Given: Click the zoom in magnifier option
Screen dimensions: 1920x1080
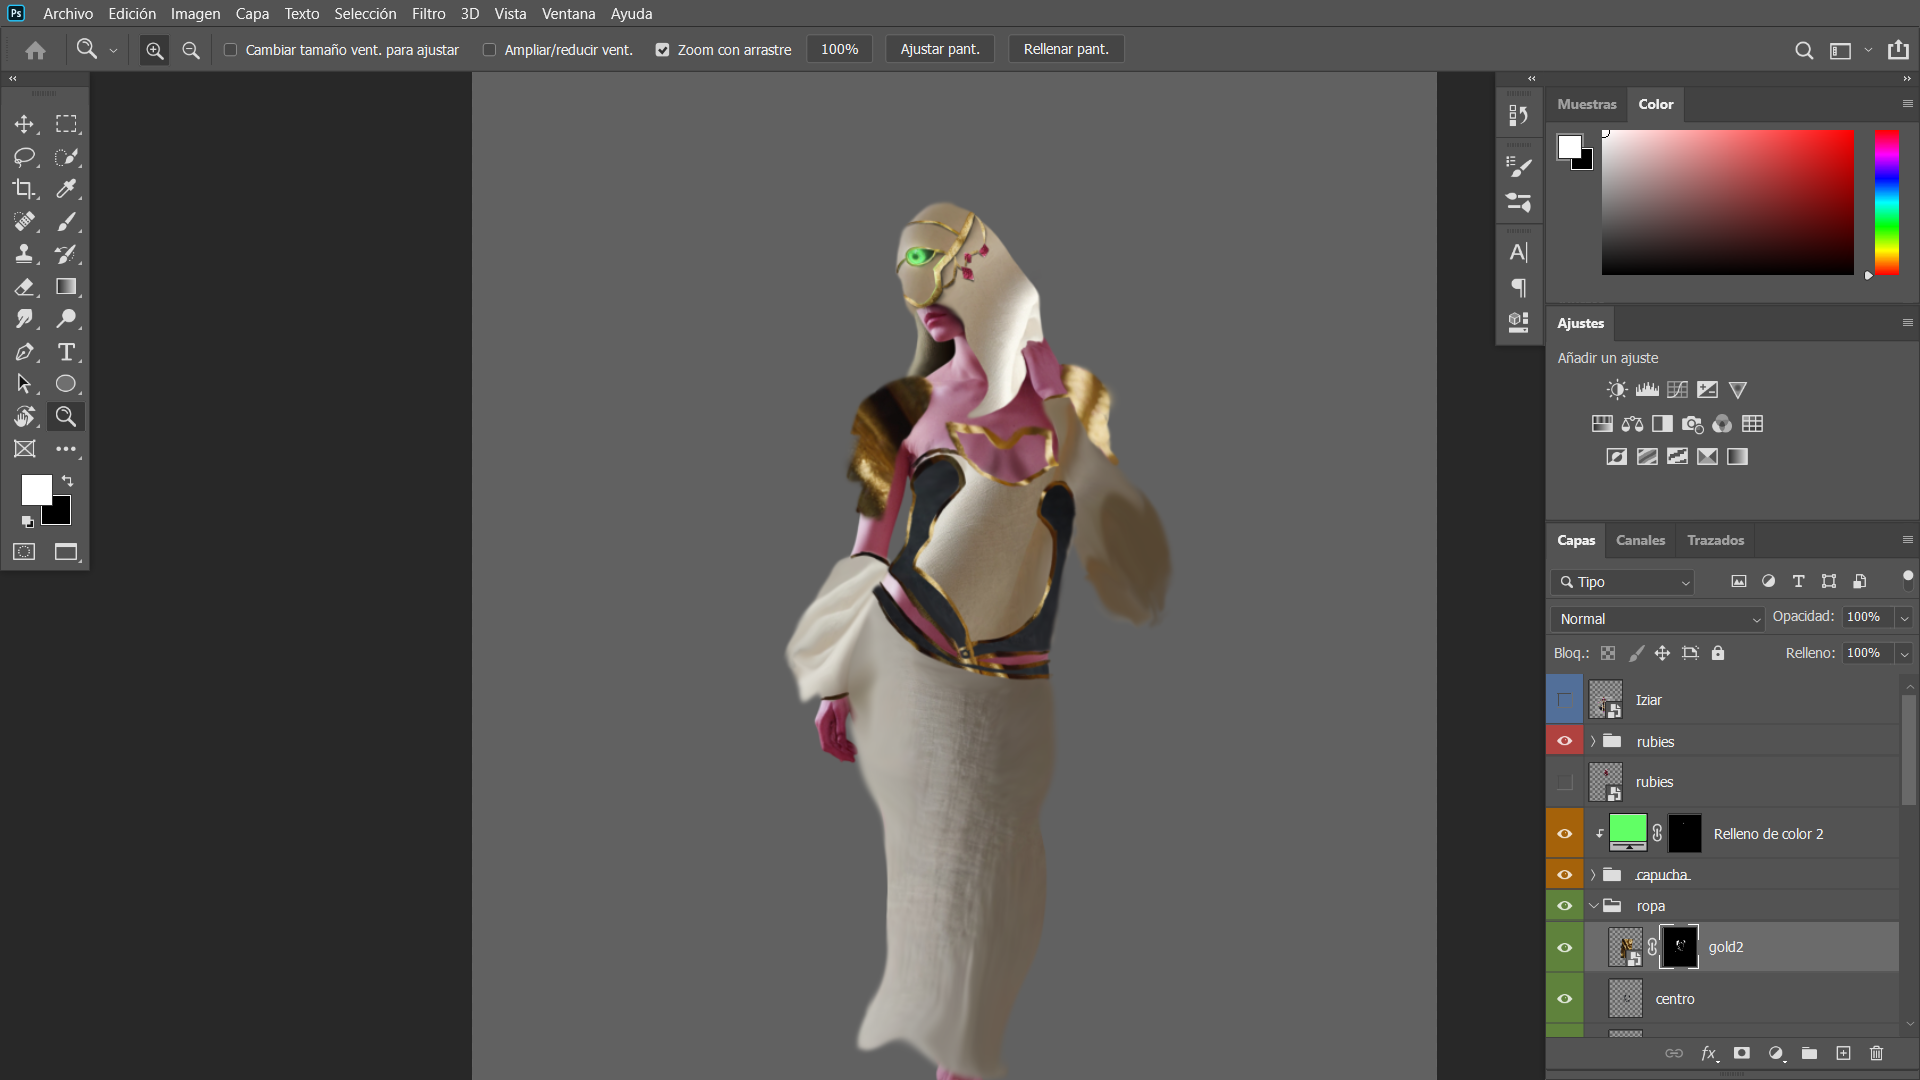Looking at the screenshot, I should pyautogui.click(x=154, y=50).
